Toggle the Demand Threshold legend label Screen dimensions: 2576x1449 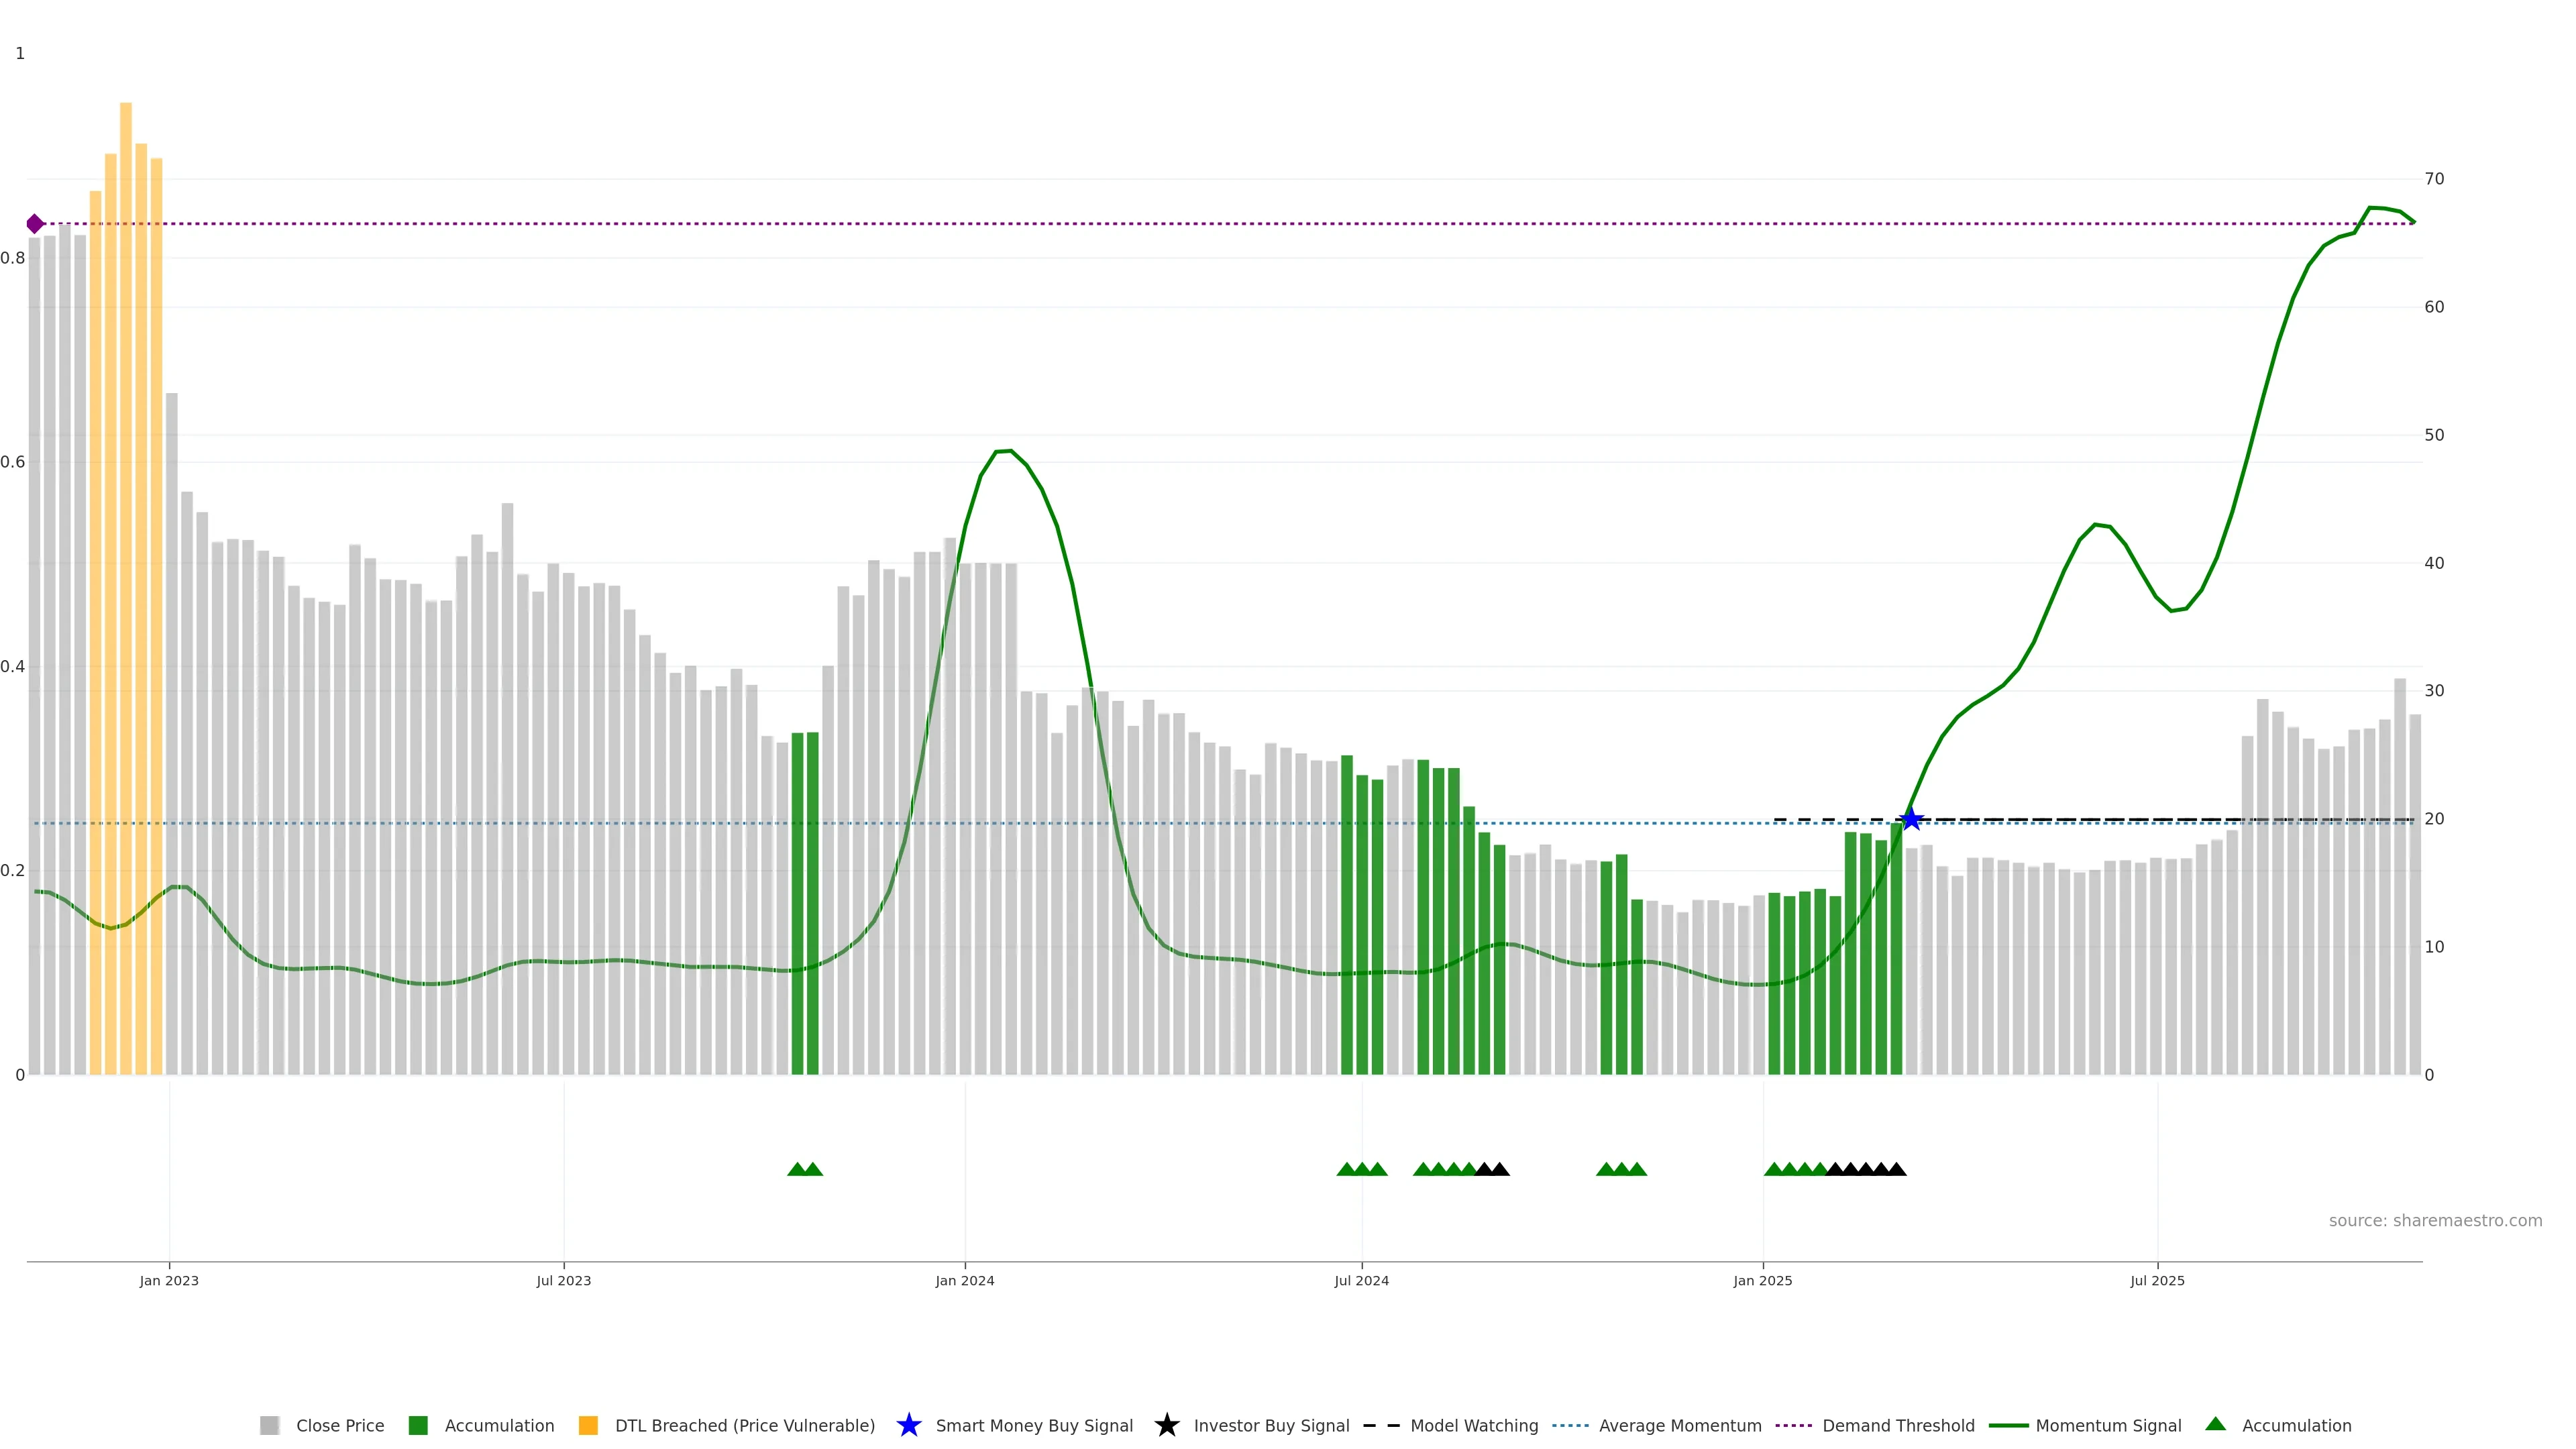pos(1898,1425)
